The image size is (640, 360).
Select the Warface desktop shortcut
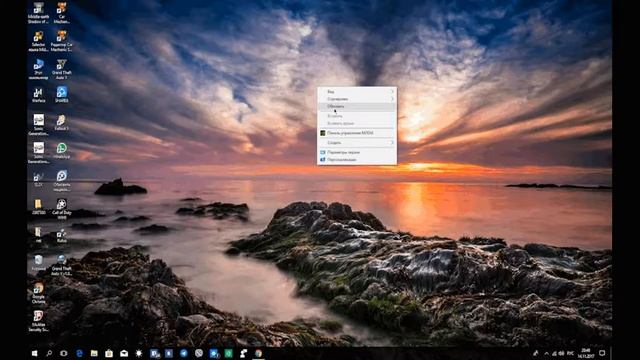(38, 95)
